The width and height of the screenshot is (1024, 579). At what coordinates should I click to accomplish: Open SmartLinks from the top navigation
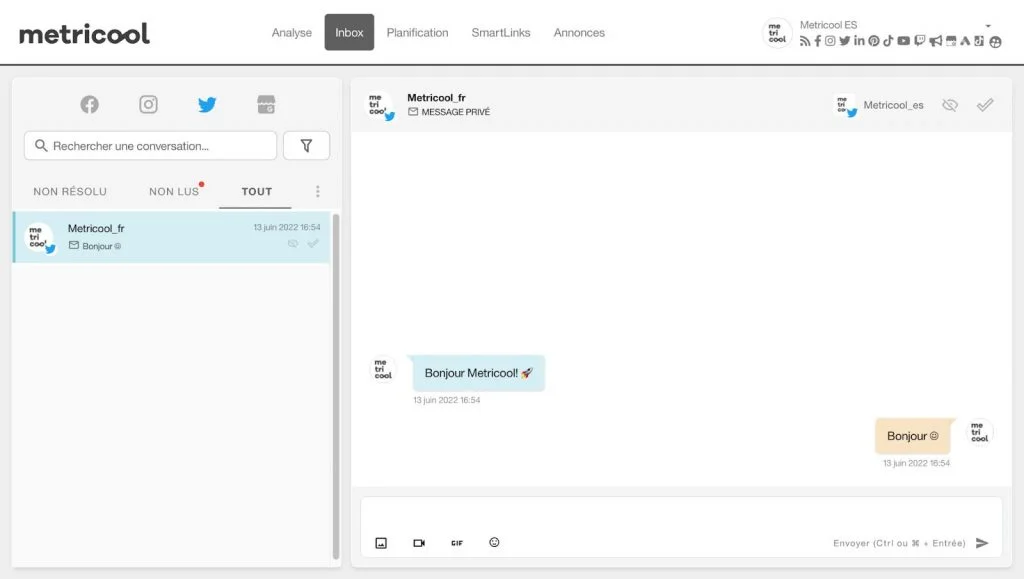click(x=501, y=33)
